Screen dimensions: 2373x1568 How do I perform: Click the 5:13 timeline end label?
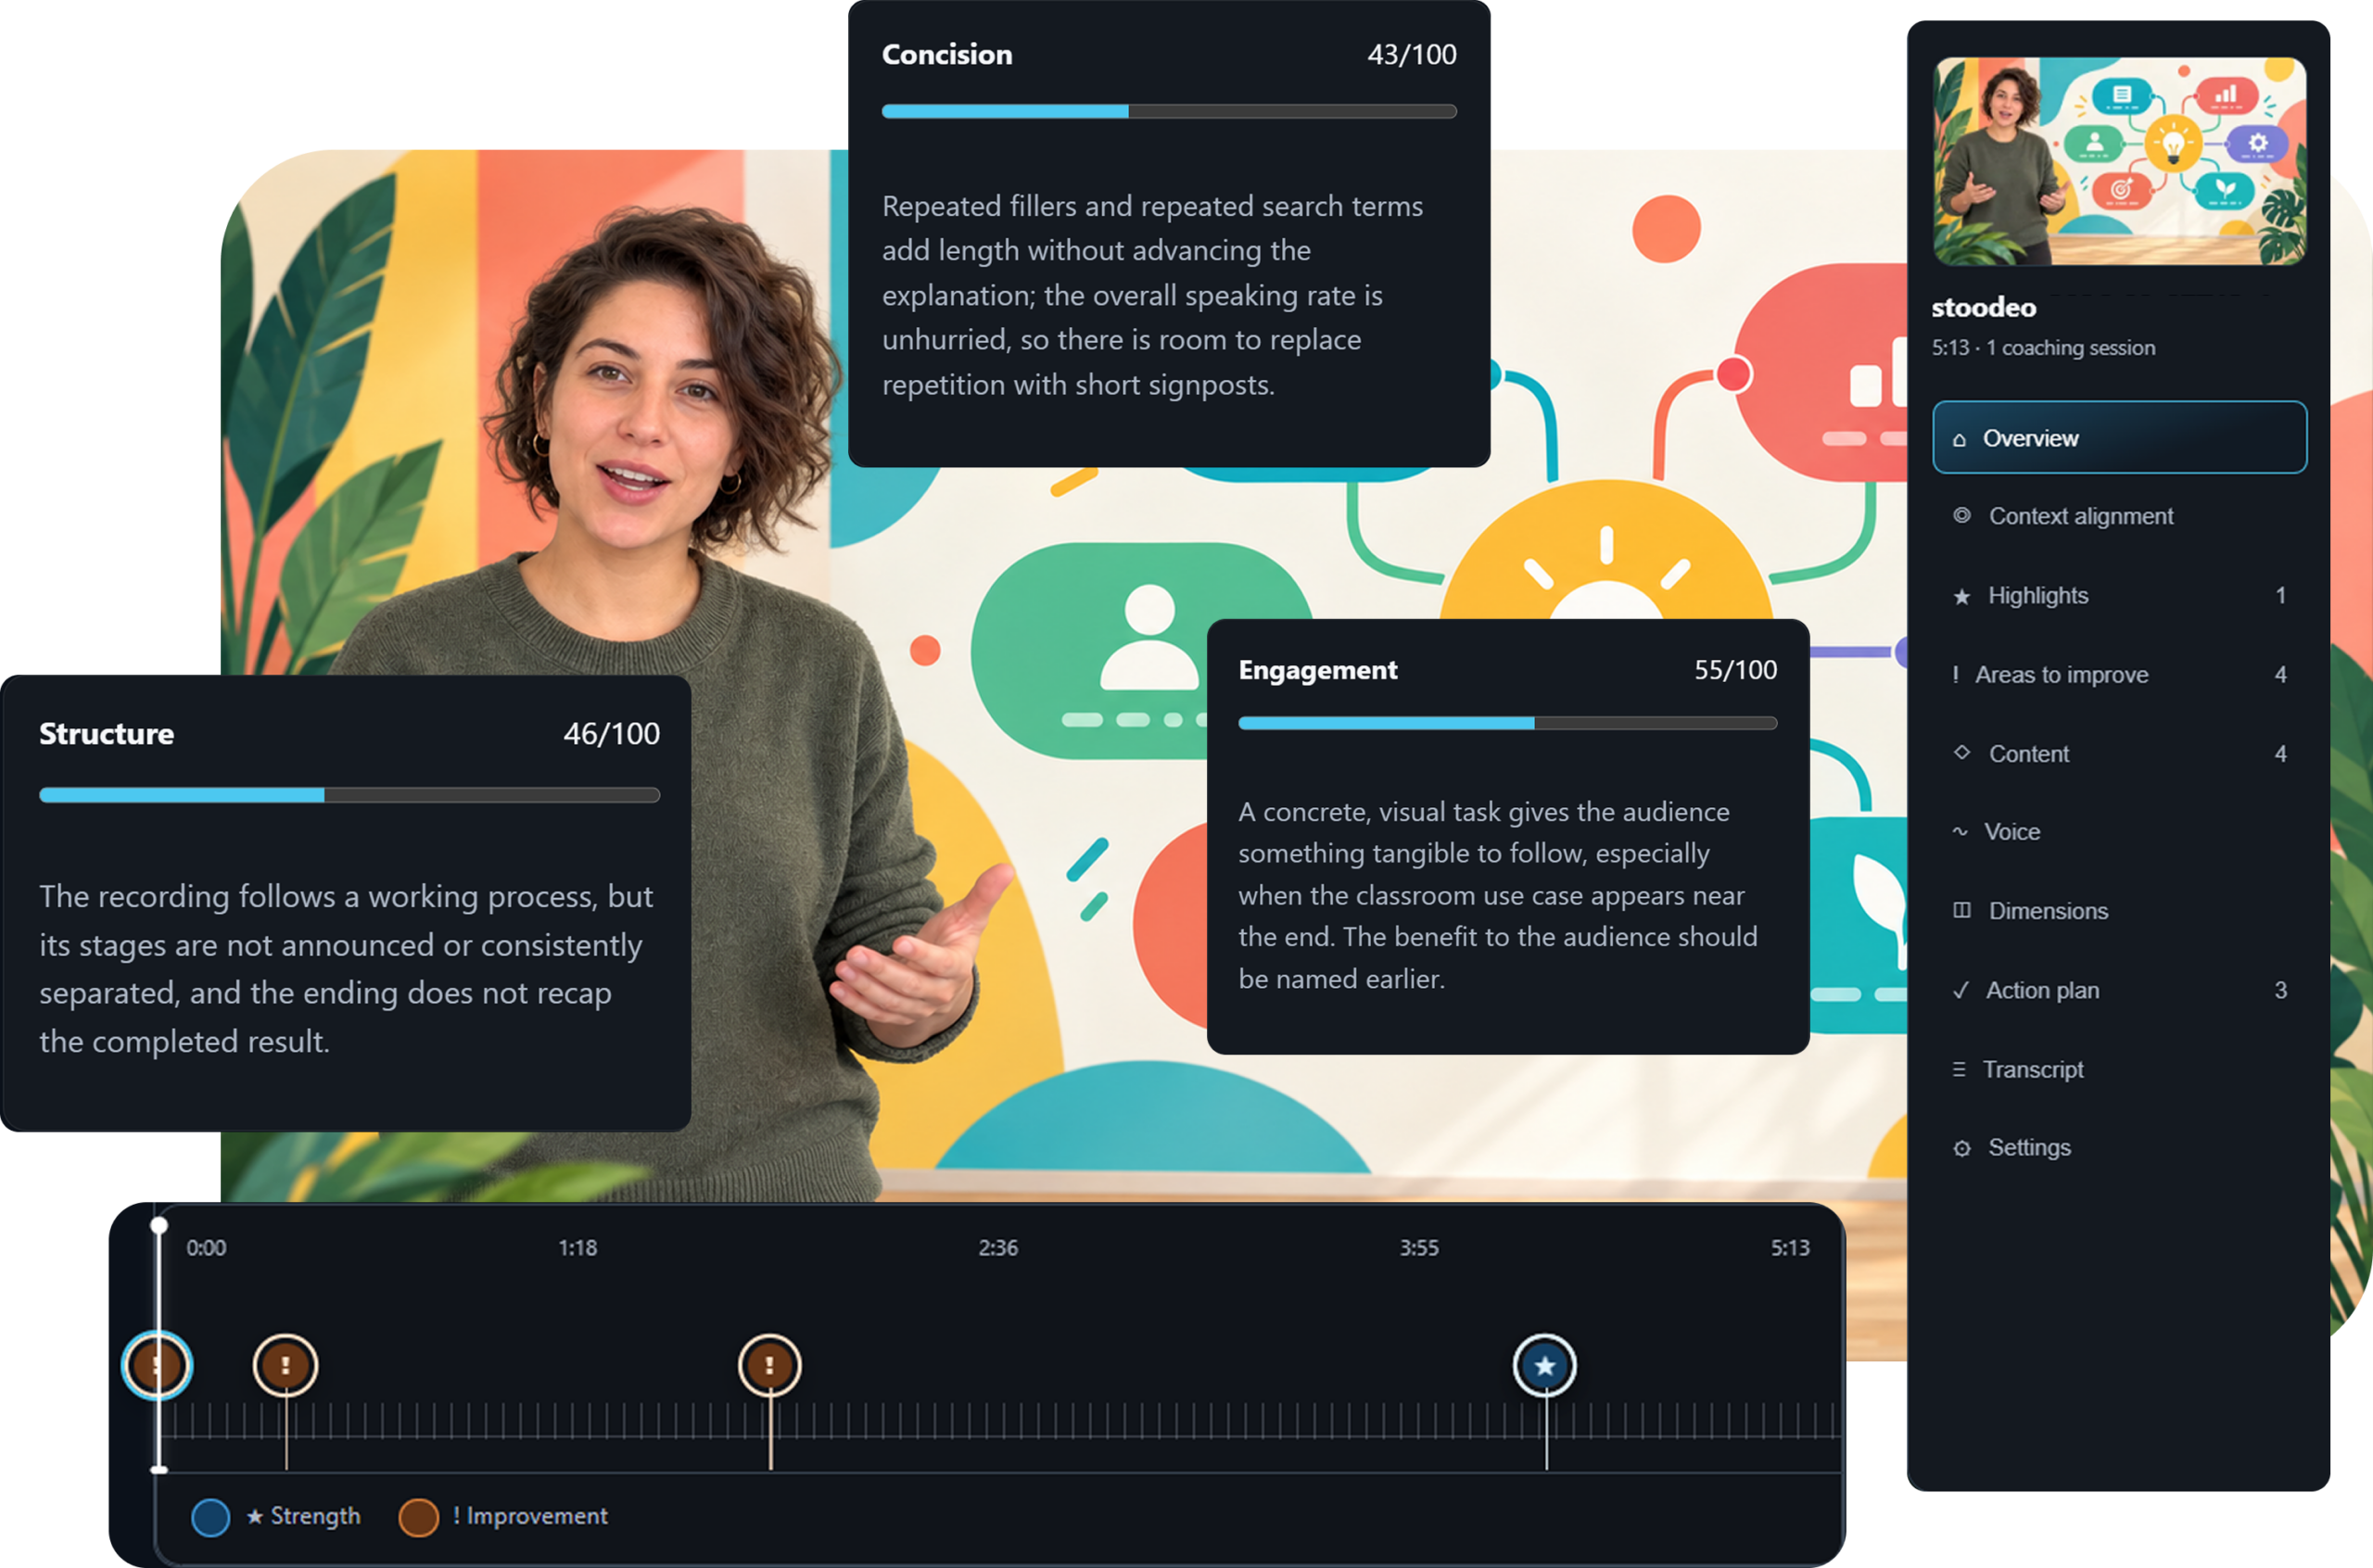[1790, 1248]
